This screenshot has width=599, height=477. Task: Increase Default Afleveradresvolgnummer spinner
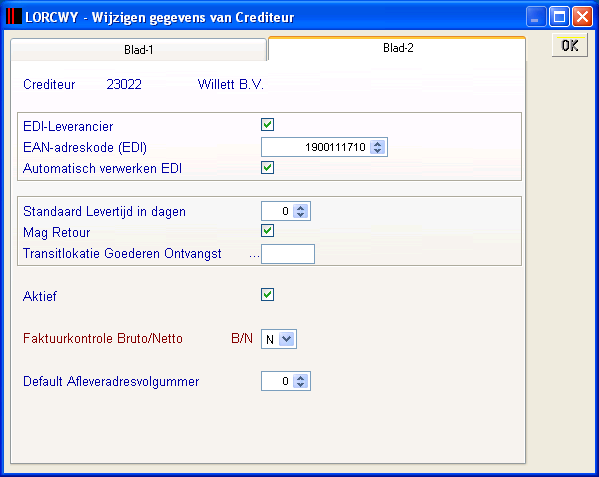point(301,378)
